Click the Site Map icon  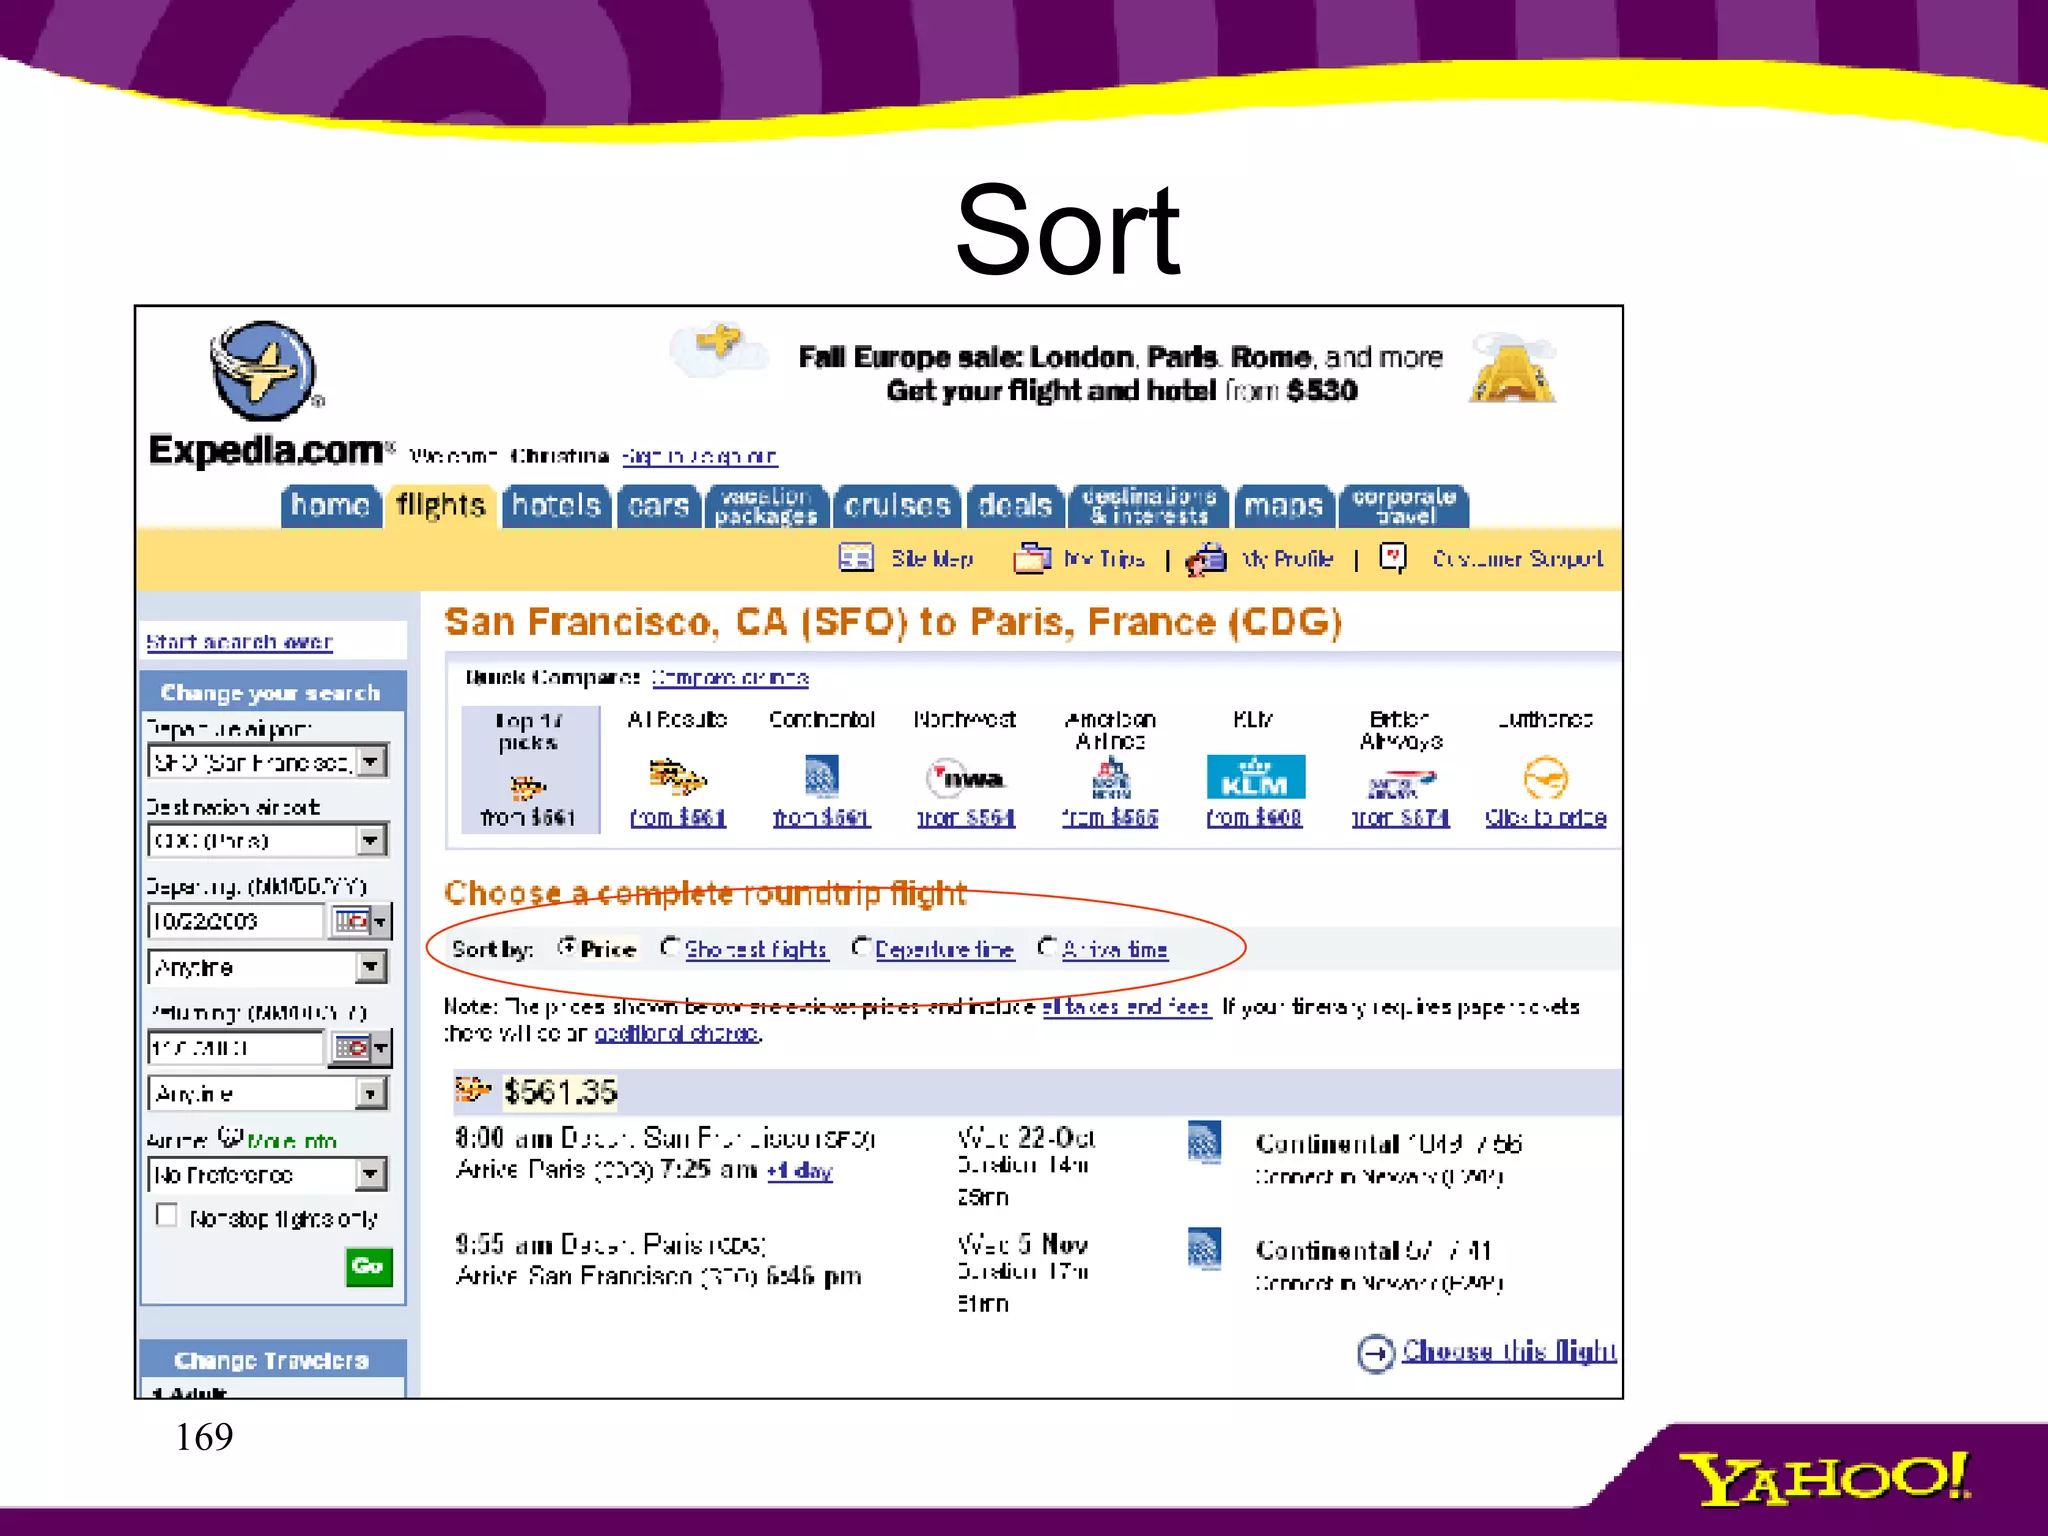tap(856, 557)
